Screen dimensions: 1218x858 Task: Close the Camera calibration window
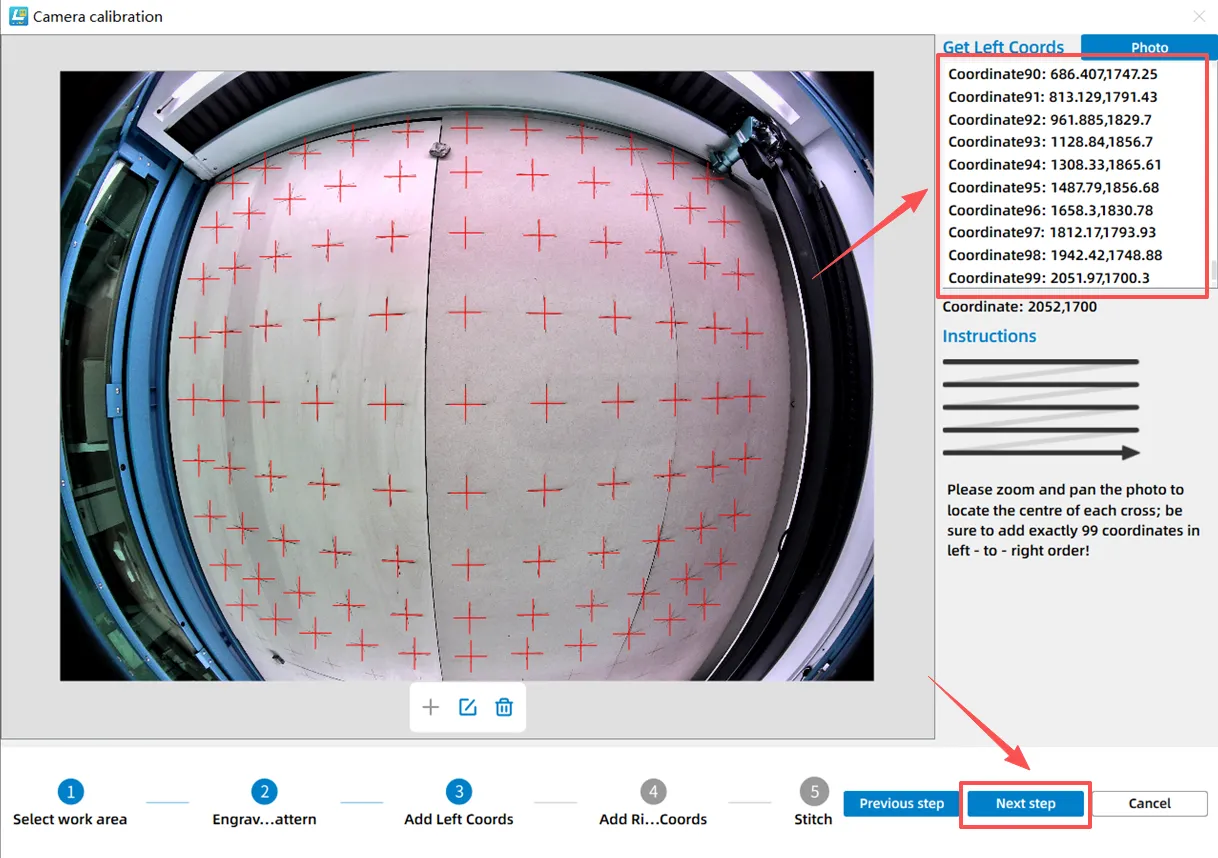click(1199, 16)
